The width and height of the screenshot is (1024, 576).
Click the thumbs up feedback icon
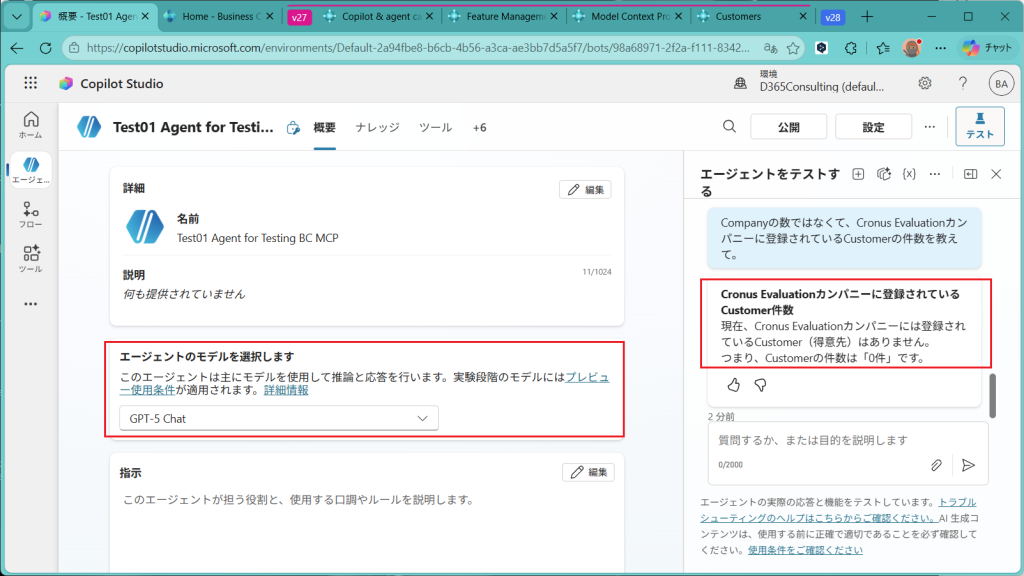coord(734,384)
